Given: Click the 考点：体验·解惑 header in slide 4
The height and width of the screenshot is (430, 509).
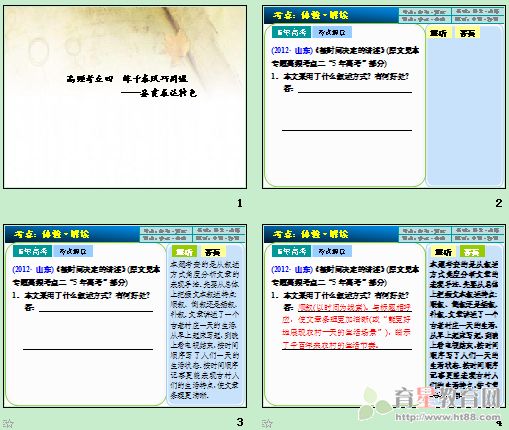Looking at the screenshot, I should (310, 234).
